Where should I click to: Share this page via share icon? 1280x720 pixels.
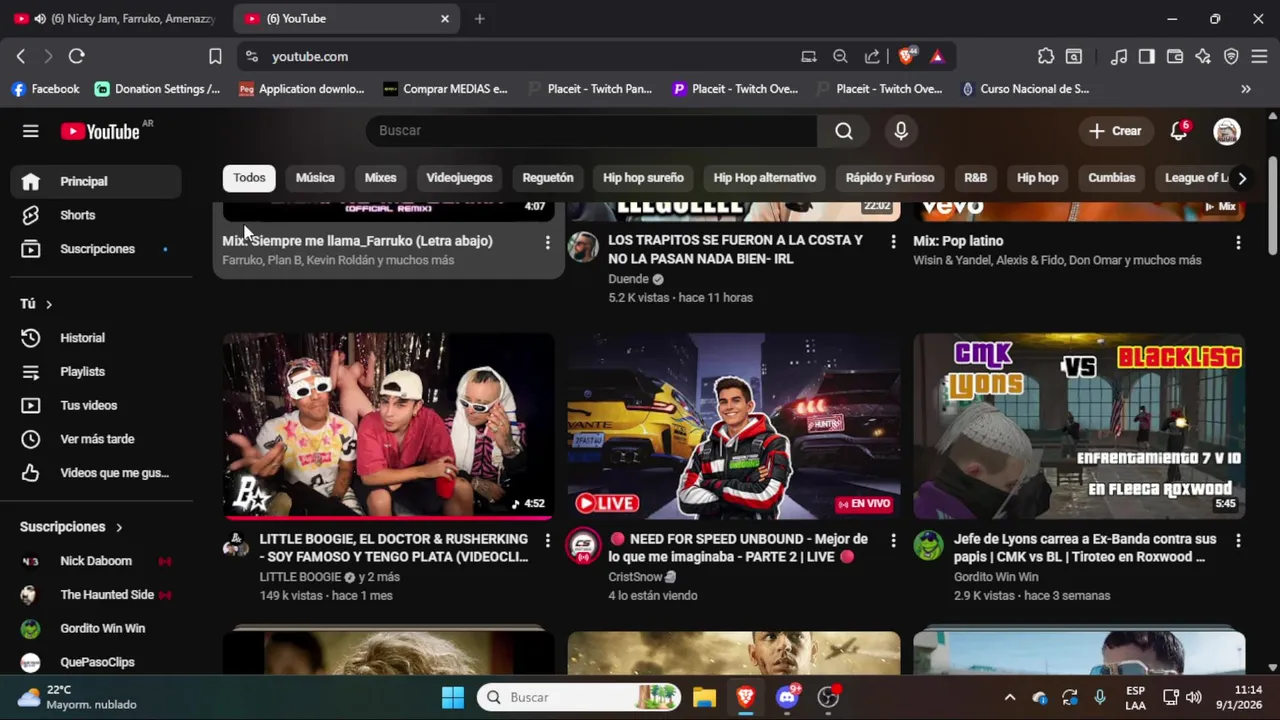click(x=872, y=56)
